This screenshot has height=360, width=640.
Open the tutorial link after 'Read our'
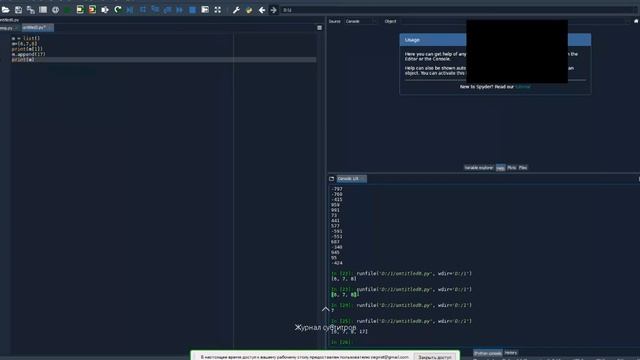[x=523, y=87]
